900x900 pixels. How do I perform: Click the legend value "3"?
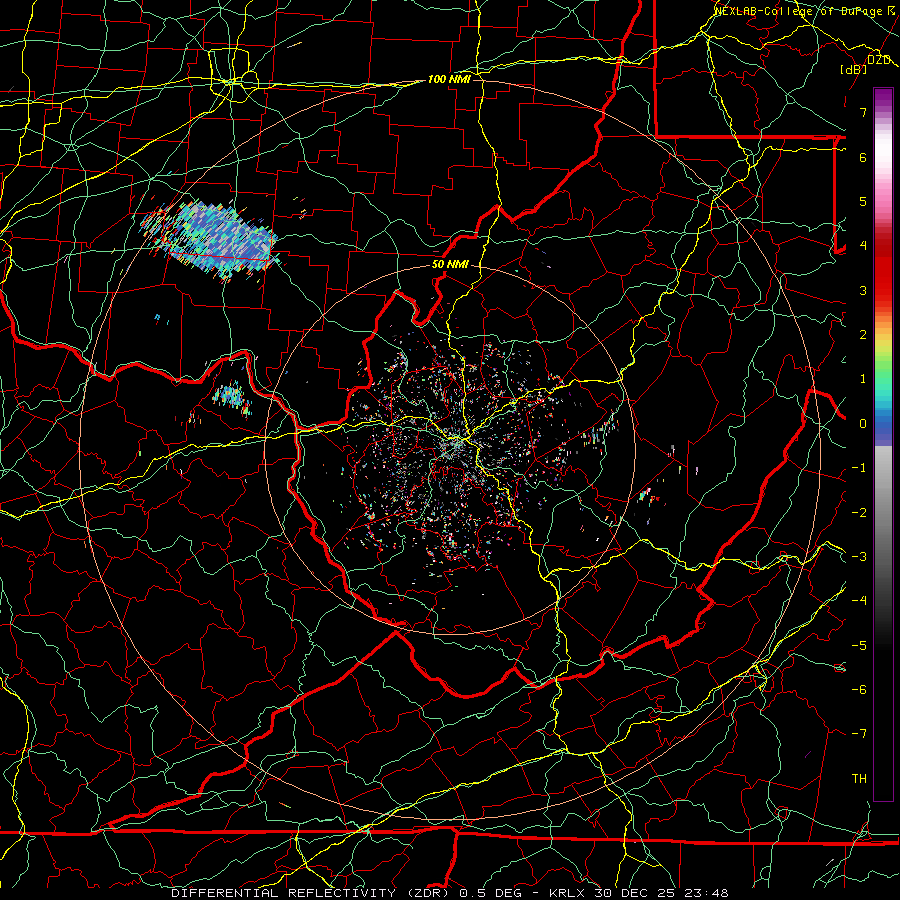pyautogui.click(x=863, y=290)
